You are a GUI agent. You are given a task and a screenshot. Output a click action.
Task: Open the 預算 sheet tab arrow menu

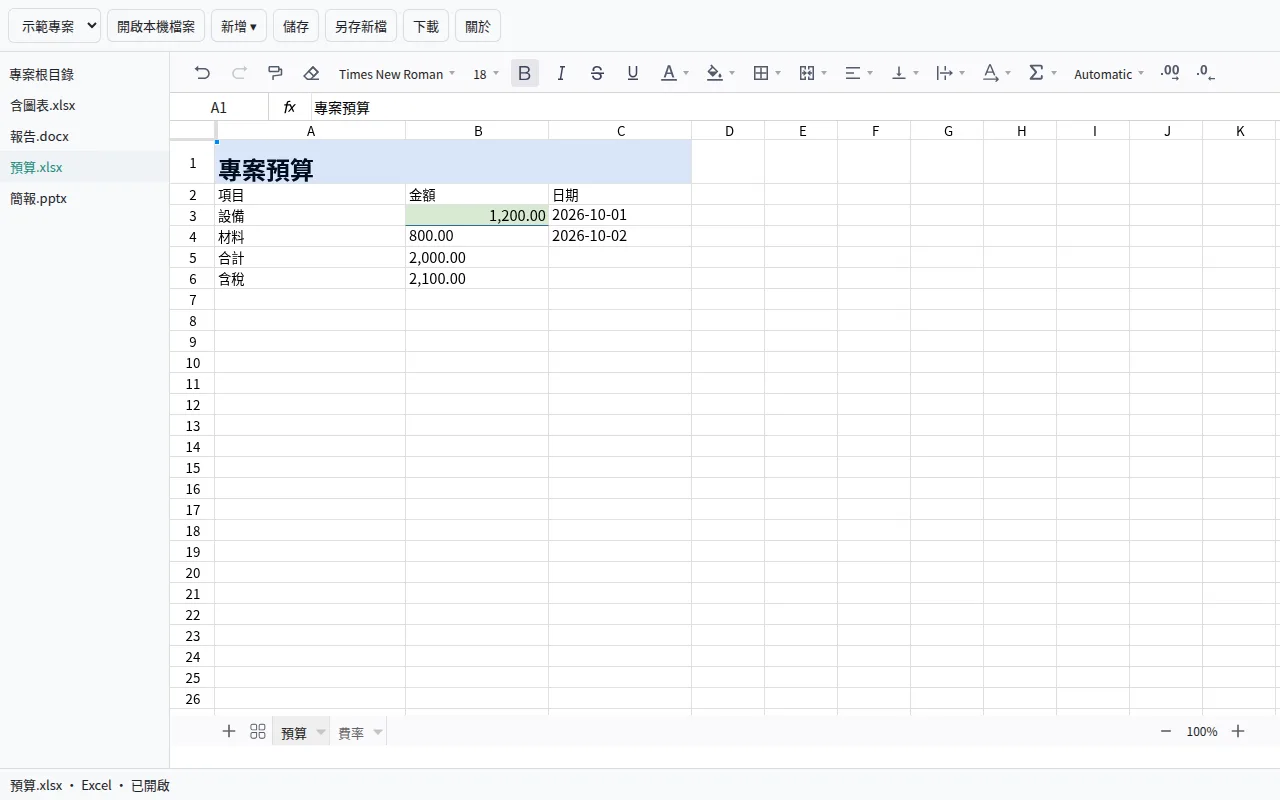point(321,733)
